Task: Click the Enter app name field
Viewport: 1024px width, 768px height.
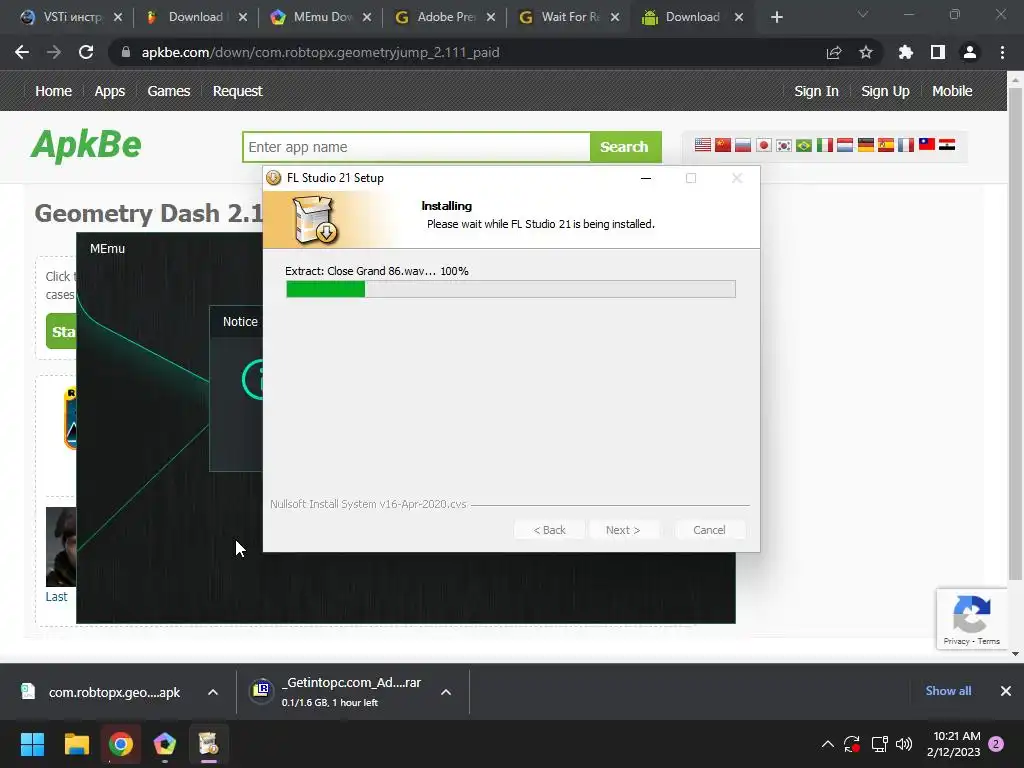Action: [x=417, y=147]
